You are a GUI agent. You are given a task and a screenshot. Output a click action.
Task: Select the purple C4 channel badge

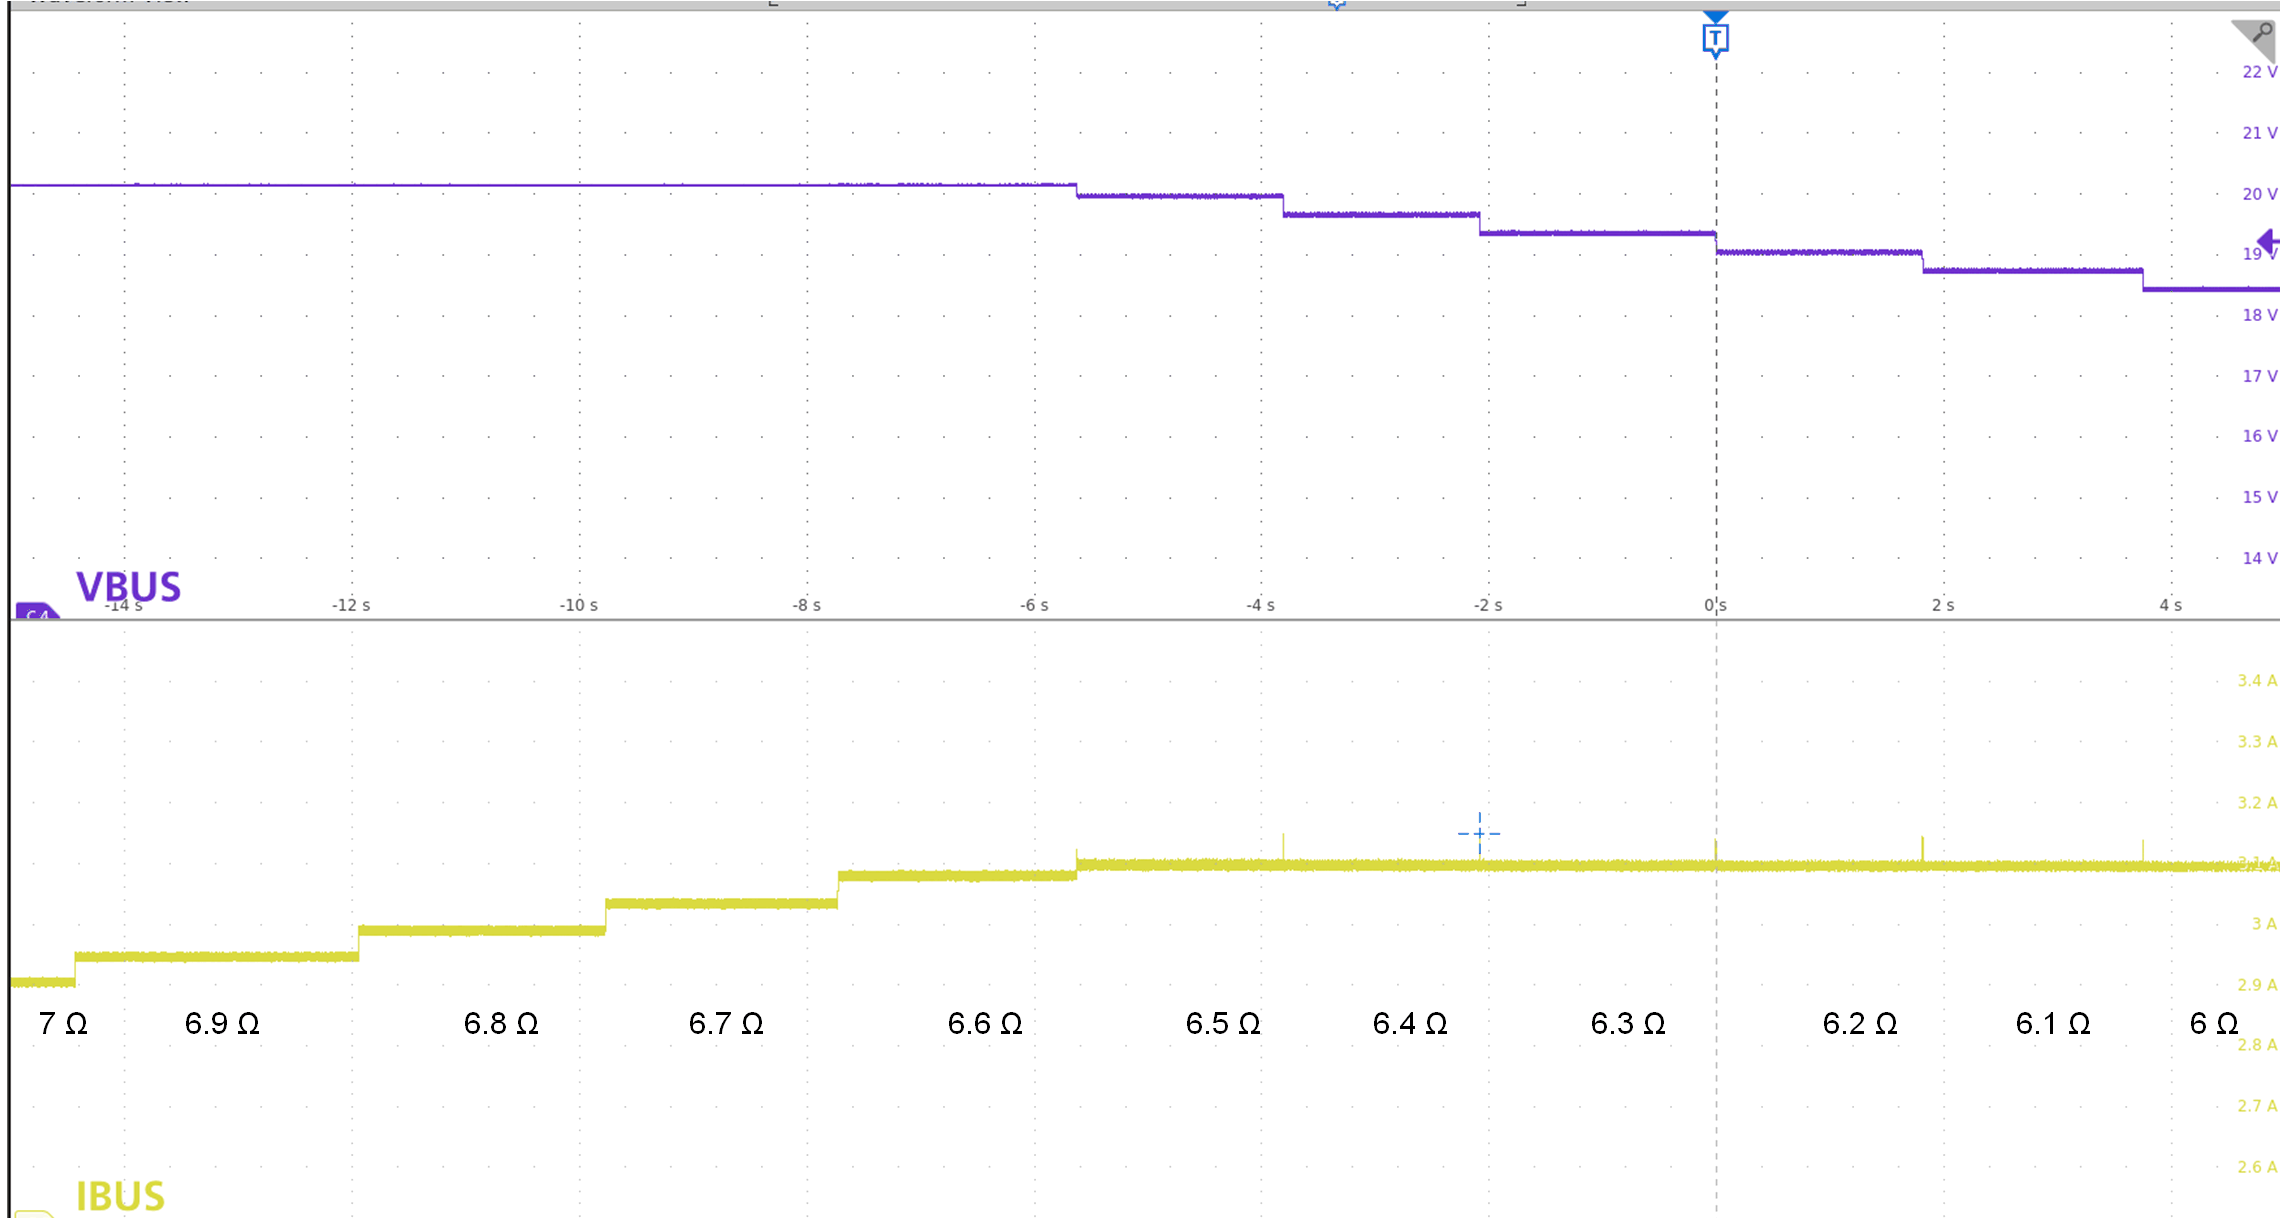[x=37, y=611]
